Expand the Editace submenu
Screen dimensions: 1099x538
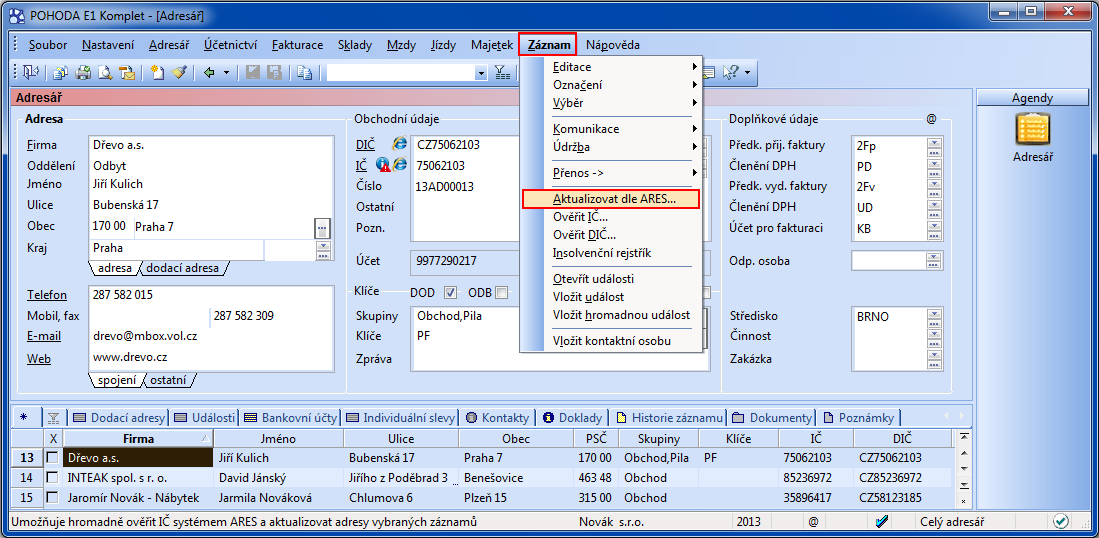[x=624, y=67]
